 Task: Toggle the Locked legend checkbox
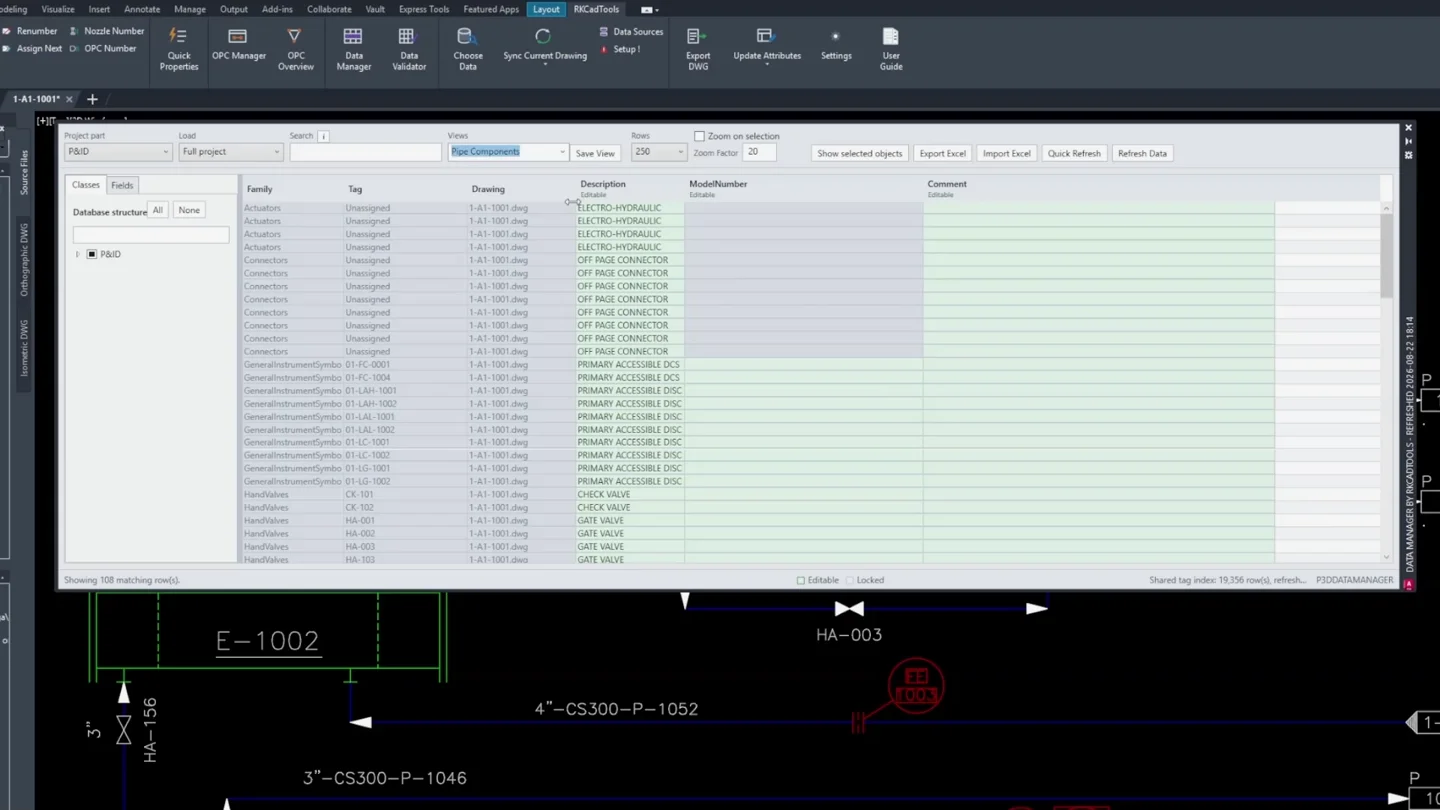pyautogui.click(x=849, y=580)
